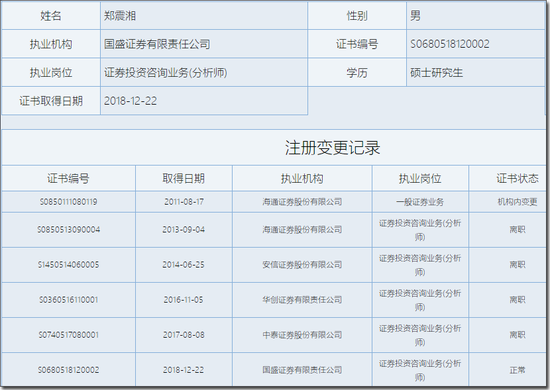Click 离职 status in the 2014-06-25 row

[517, 265]
